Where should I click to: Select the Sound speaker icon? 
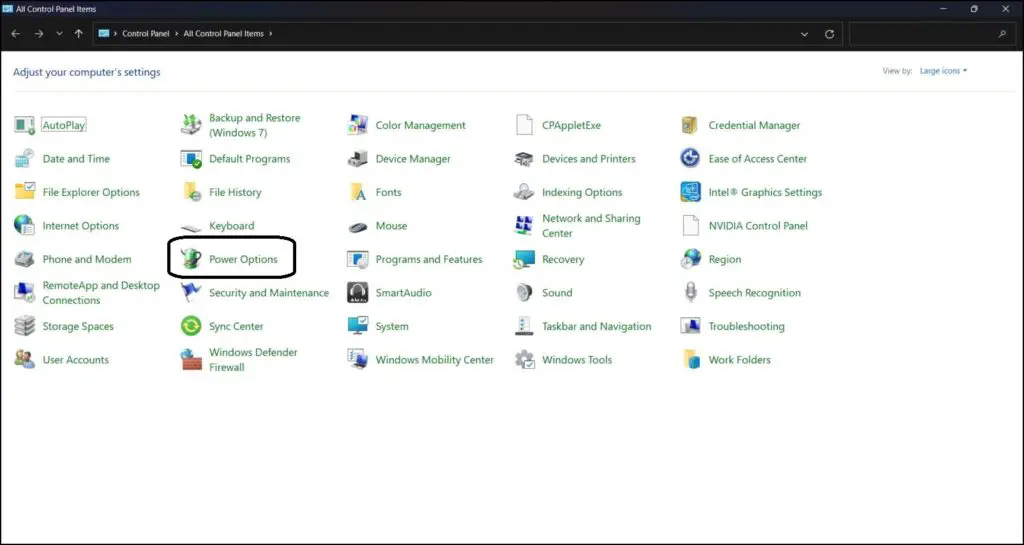click(524, 293)
